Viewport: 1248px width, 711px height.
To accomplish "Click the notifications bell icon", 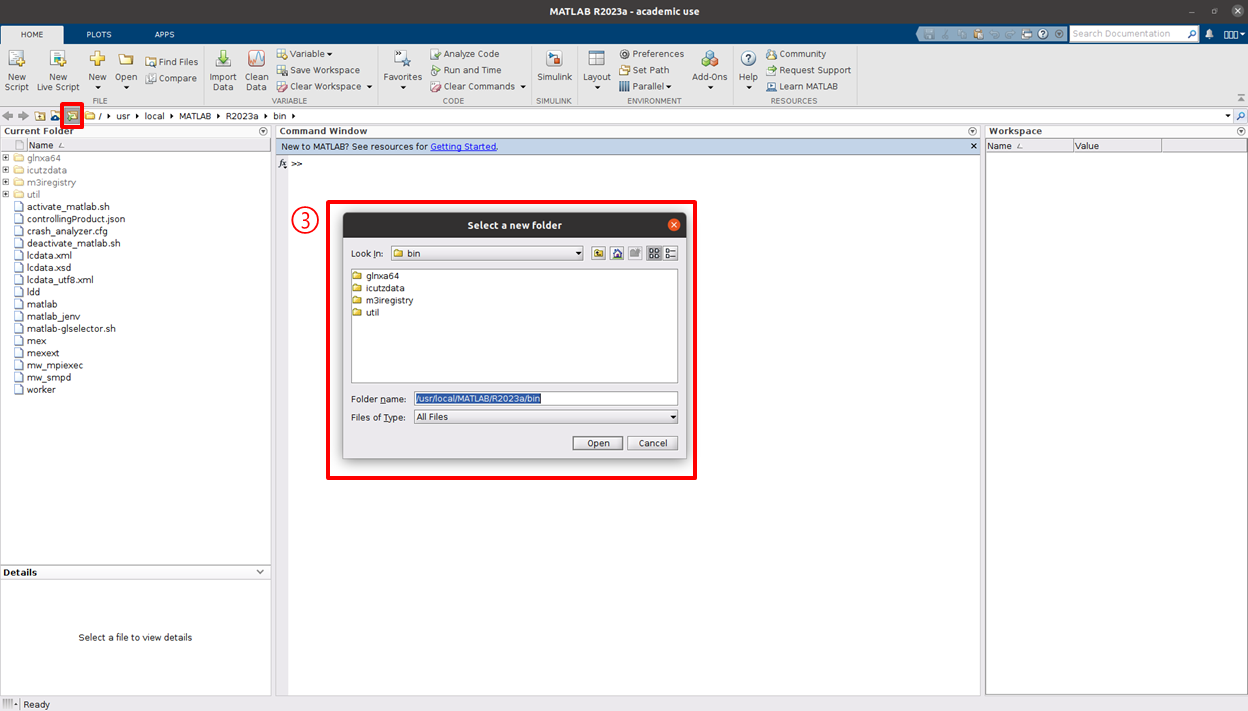I will (x=1209, y=34).
